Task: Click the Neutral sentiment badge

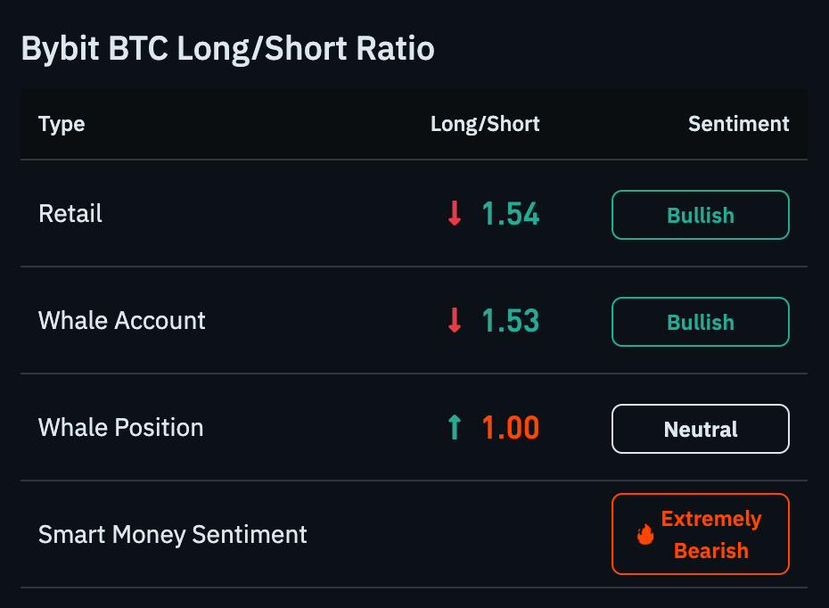Action: click(701, 429)
